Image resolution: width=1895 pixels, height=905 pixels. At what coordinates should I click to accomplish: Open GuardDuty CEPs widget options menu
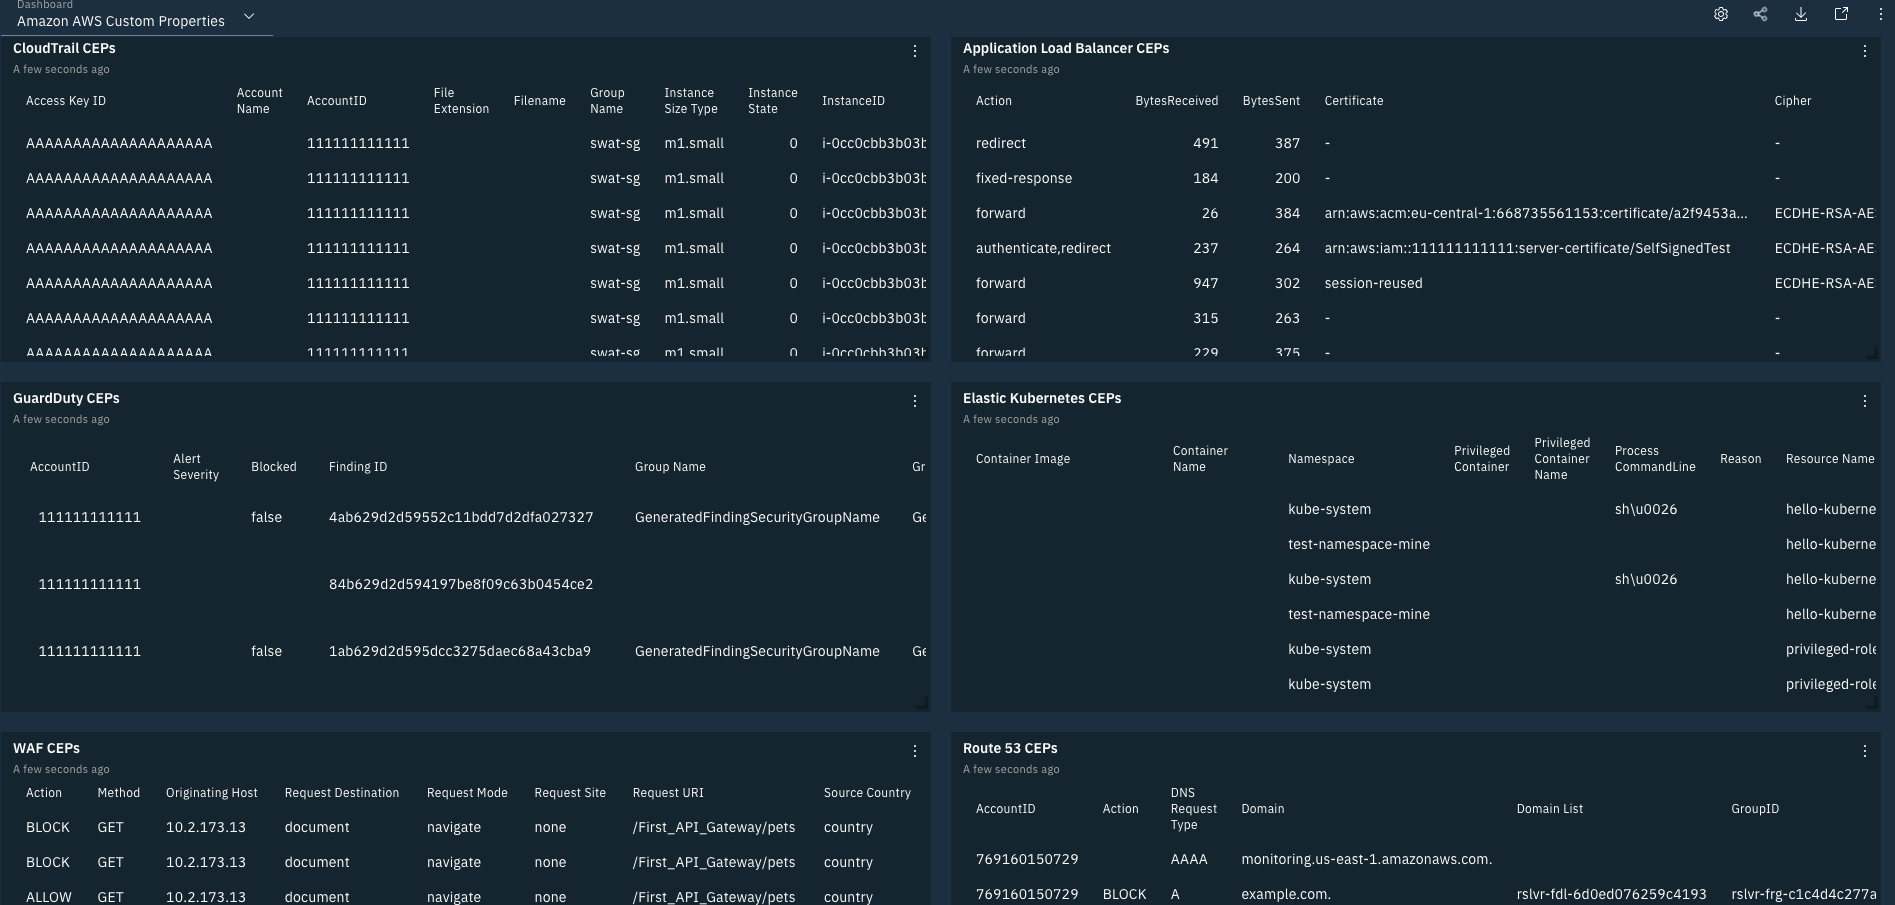(x=914, y=401)
